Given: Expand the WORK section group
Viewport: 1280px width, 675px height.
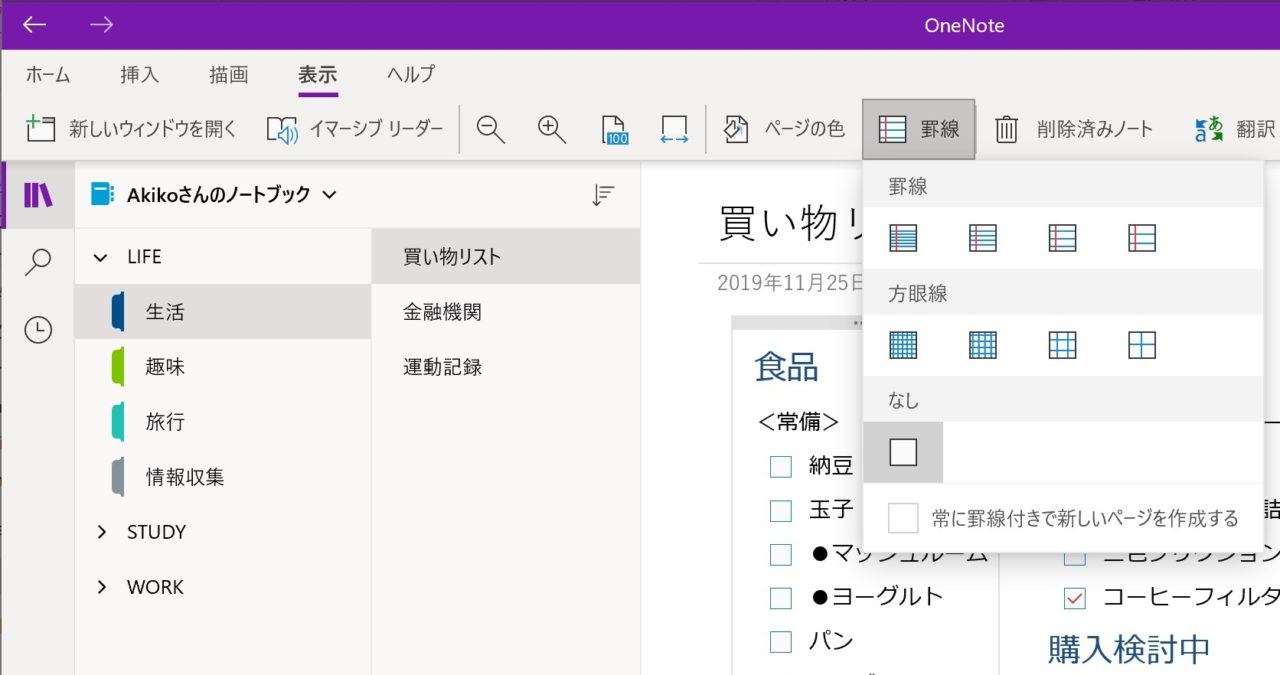Looking at the screenshot, I should coord(101,587).
